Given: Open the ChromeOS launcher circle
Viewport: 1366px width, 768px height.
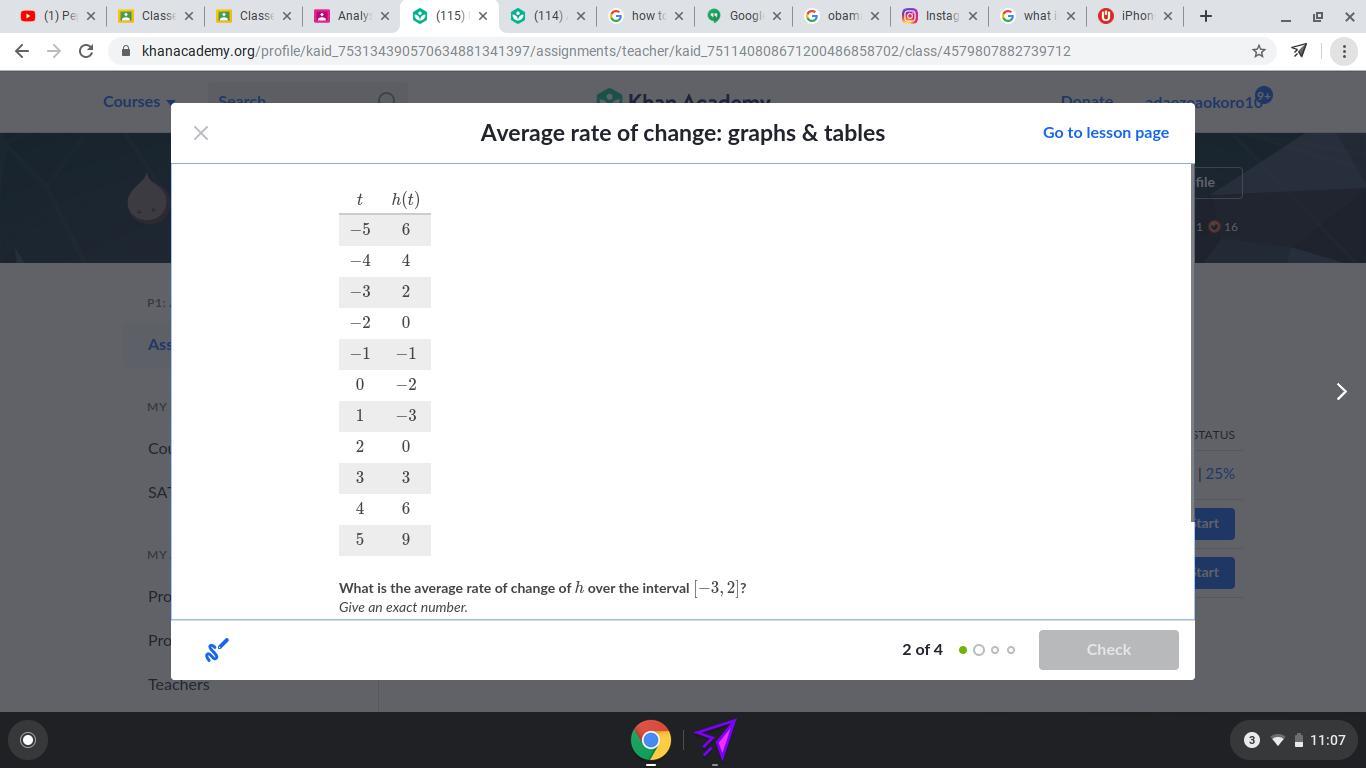Looking at the screenshot, I should (28, 740).
